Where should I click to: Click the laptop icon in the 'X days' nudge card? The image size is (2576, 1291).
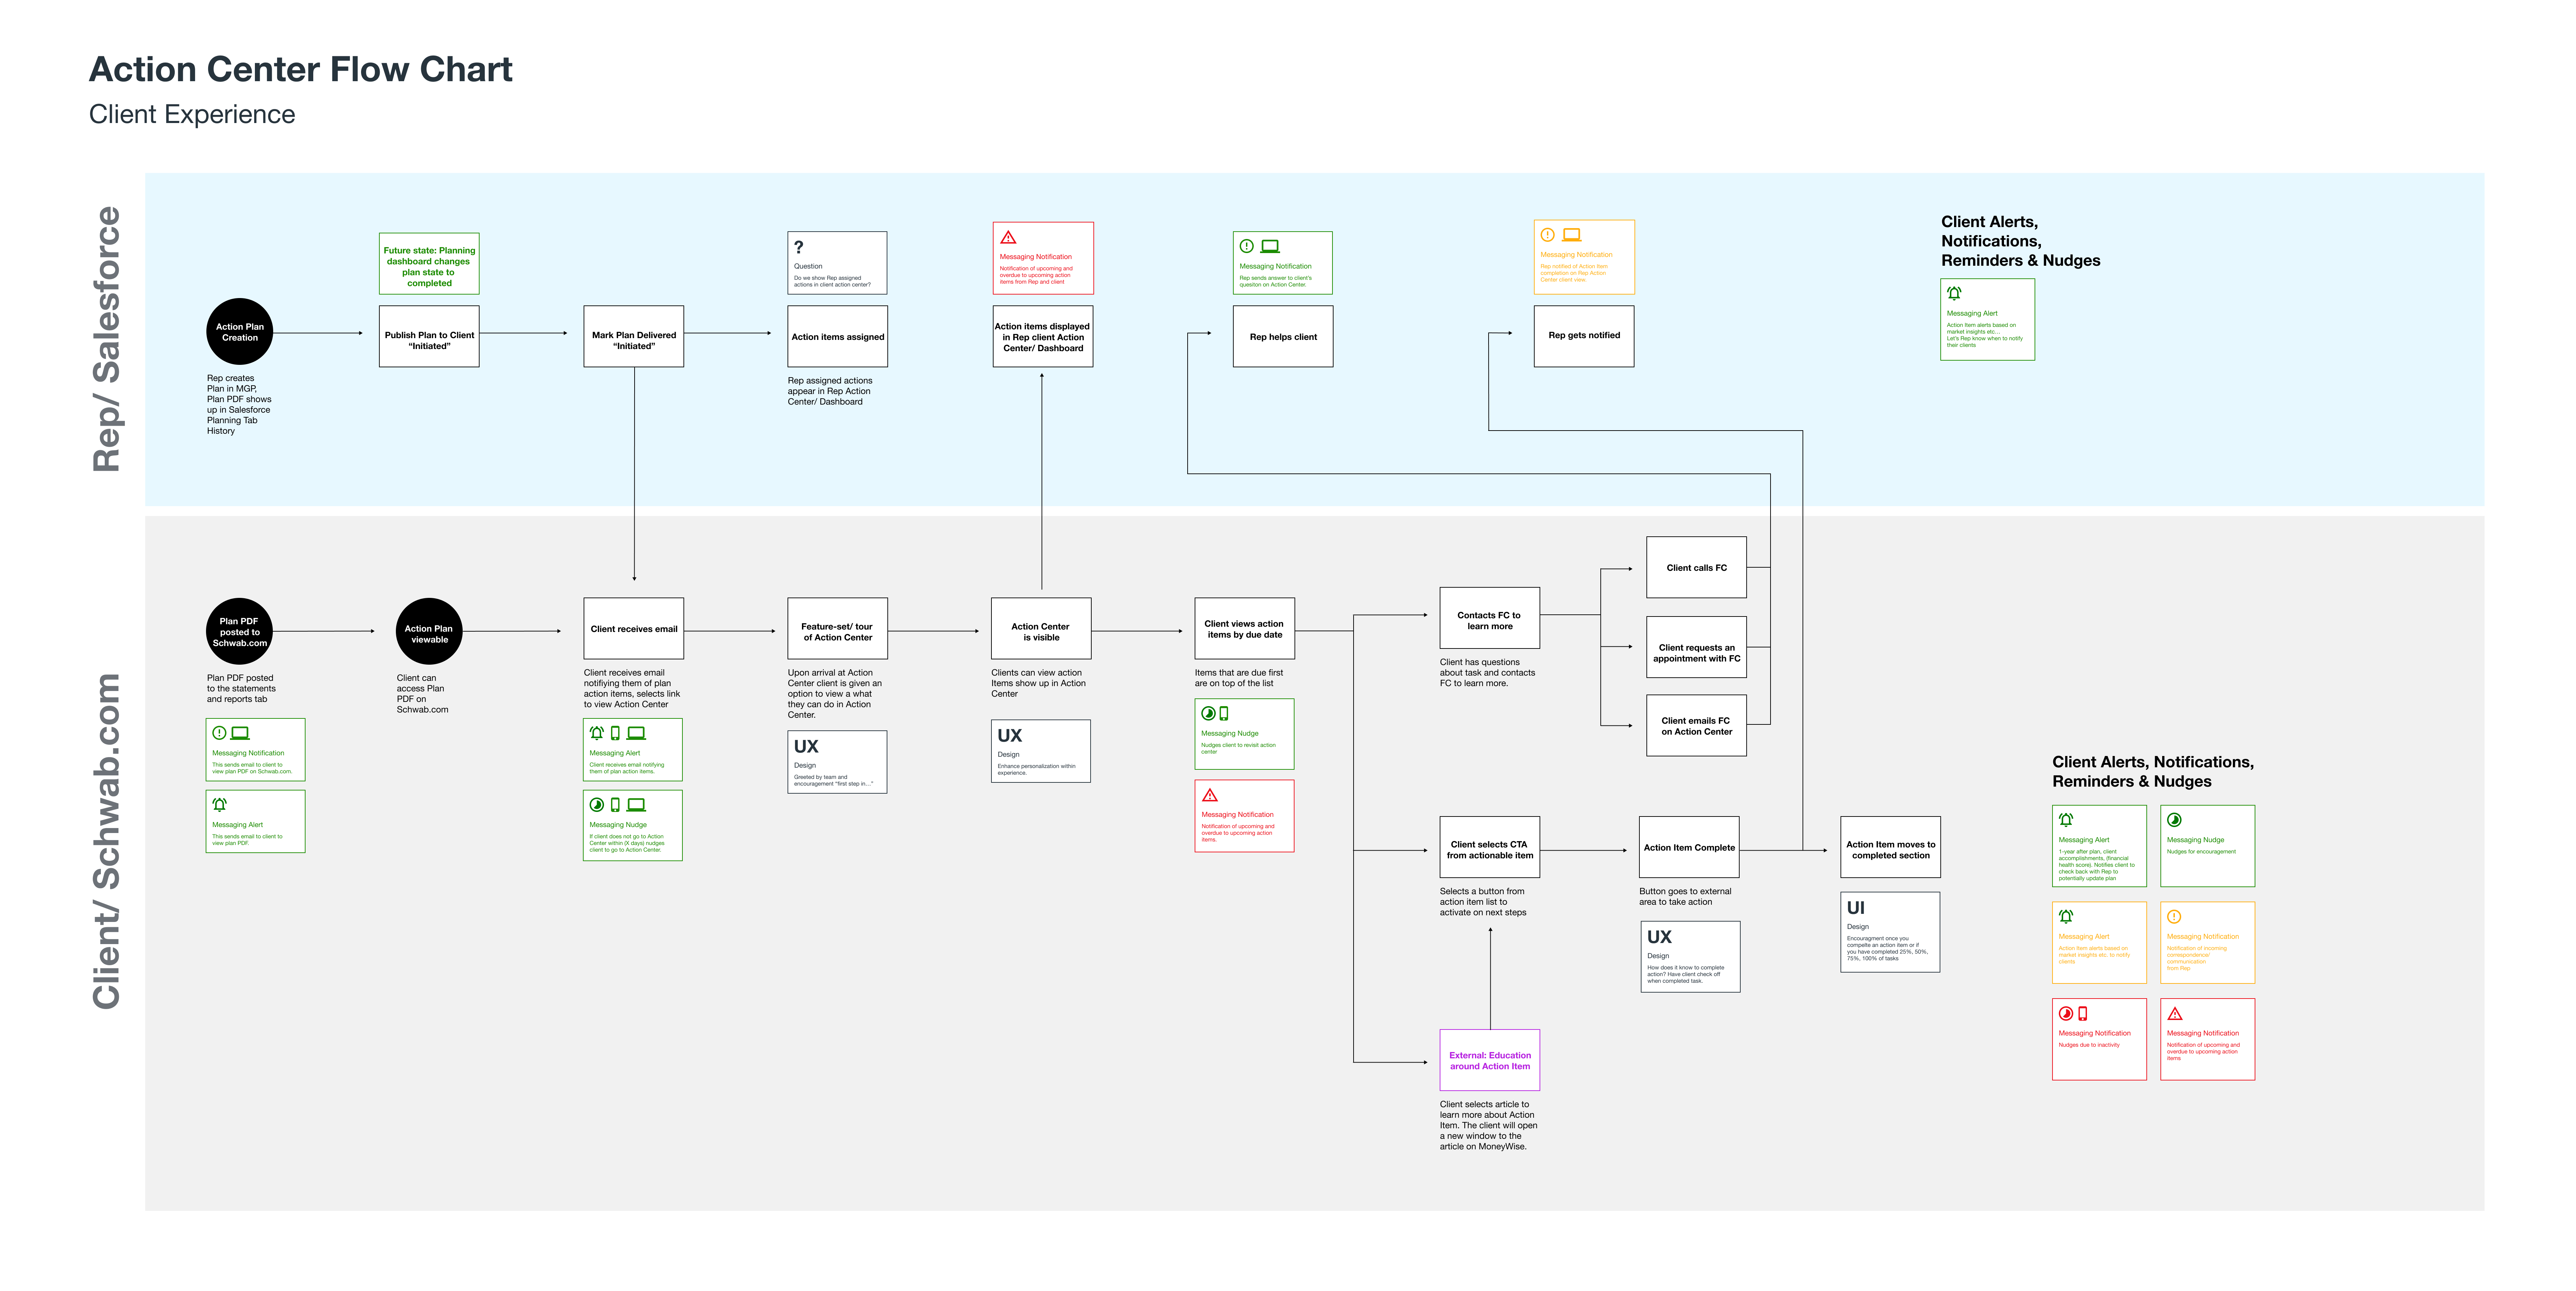636,805
